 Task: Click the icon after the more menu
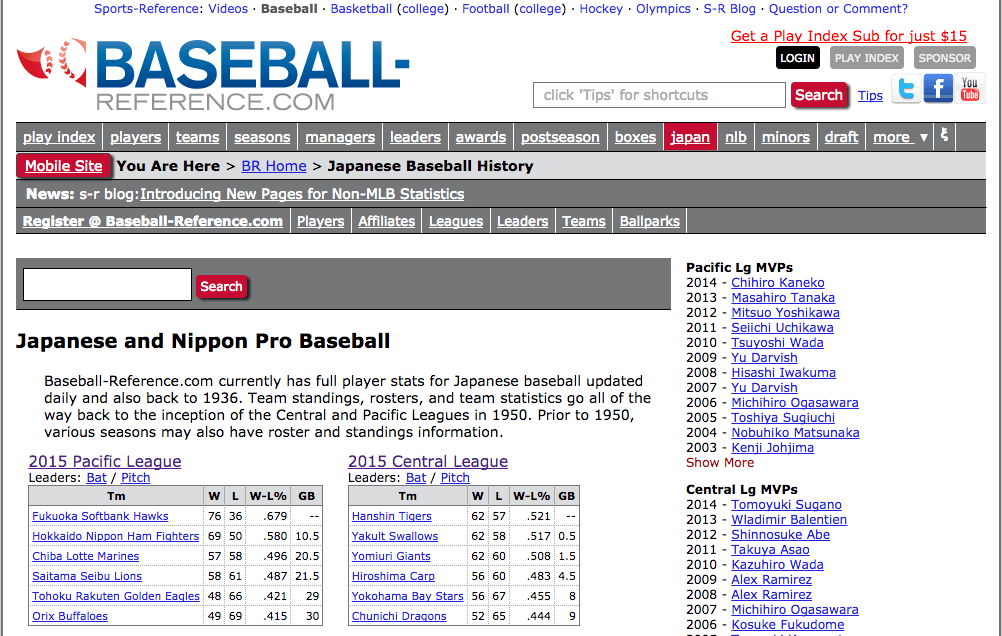click(x=944, y=136)
